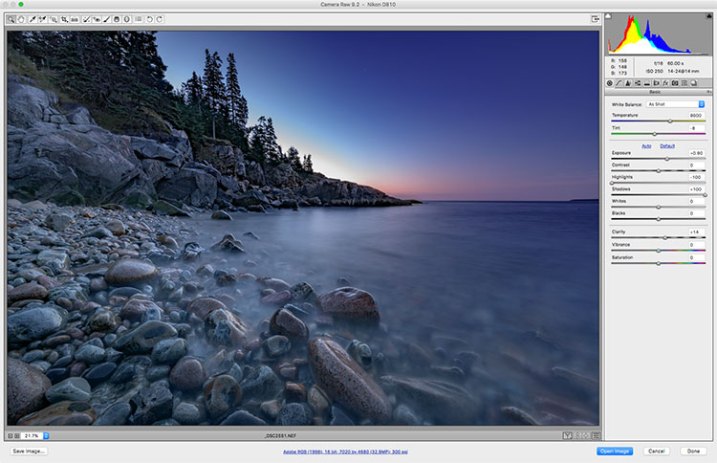Screen dimensions: 717x463
Task: Select the Hand tool
Action: click(x=21, y=19)
